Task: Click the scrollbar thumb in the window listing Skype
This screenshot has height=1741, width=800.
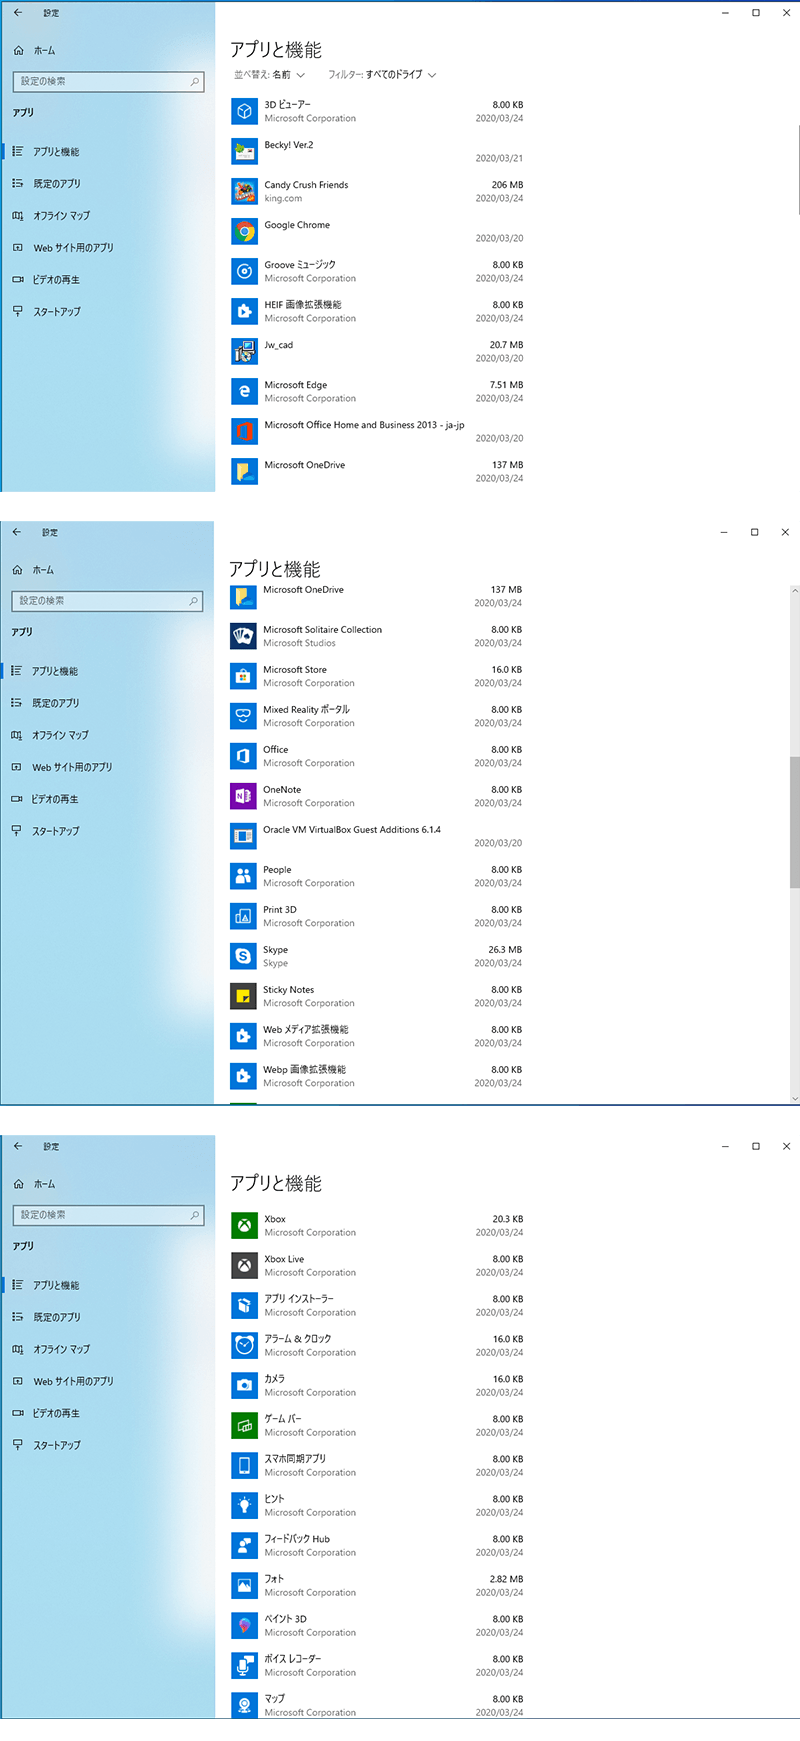Action: point(795,822)
